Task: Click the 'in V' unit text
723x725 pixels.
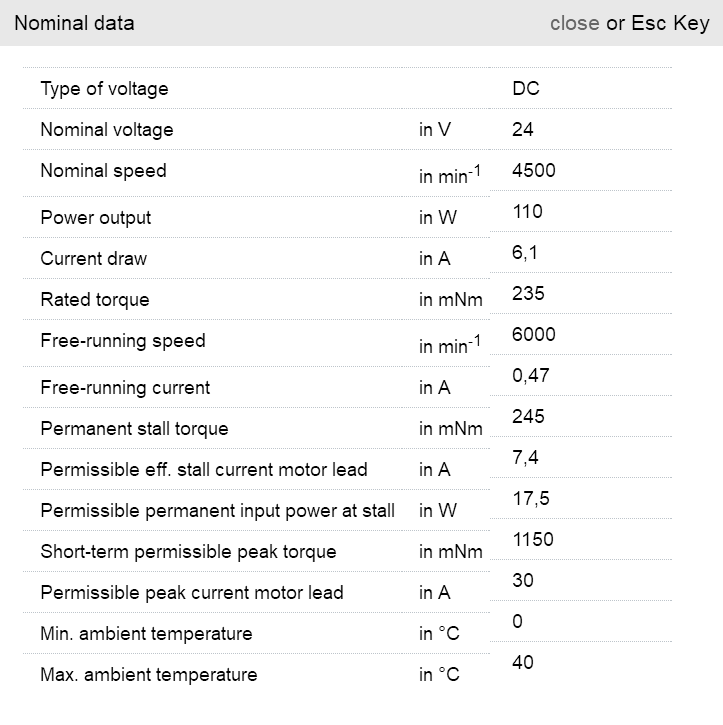Action: [435, 130]
